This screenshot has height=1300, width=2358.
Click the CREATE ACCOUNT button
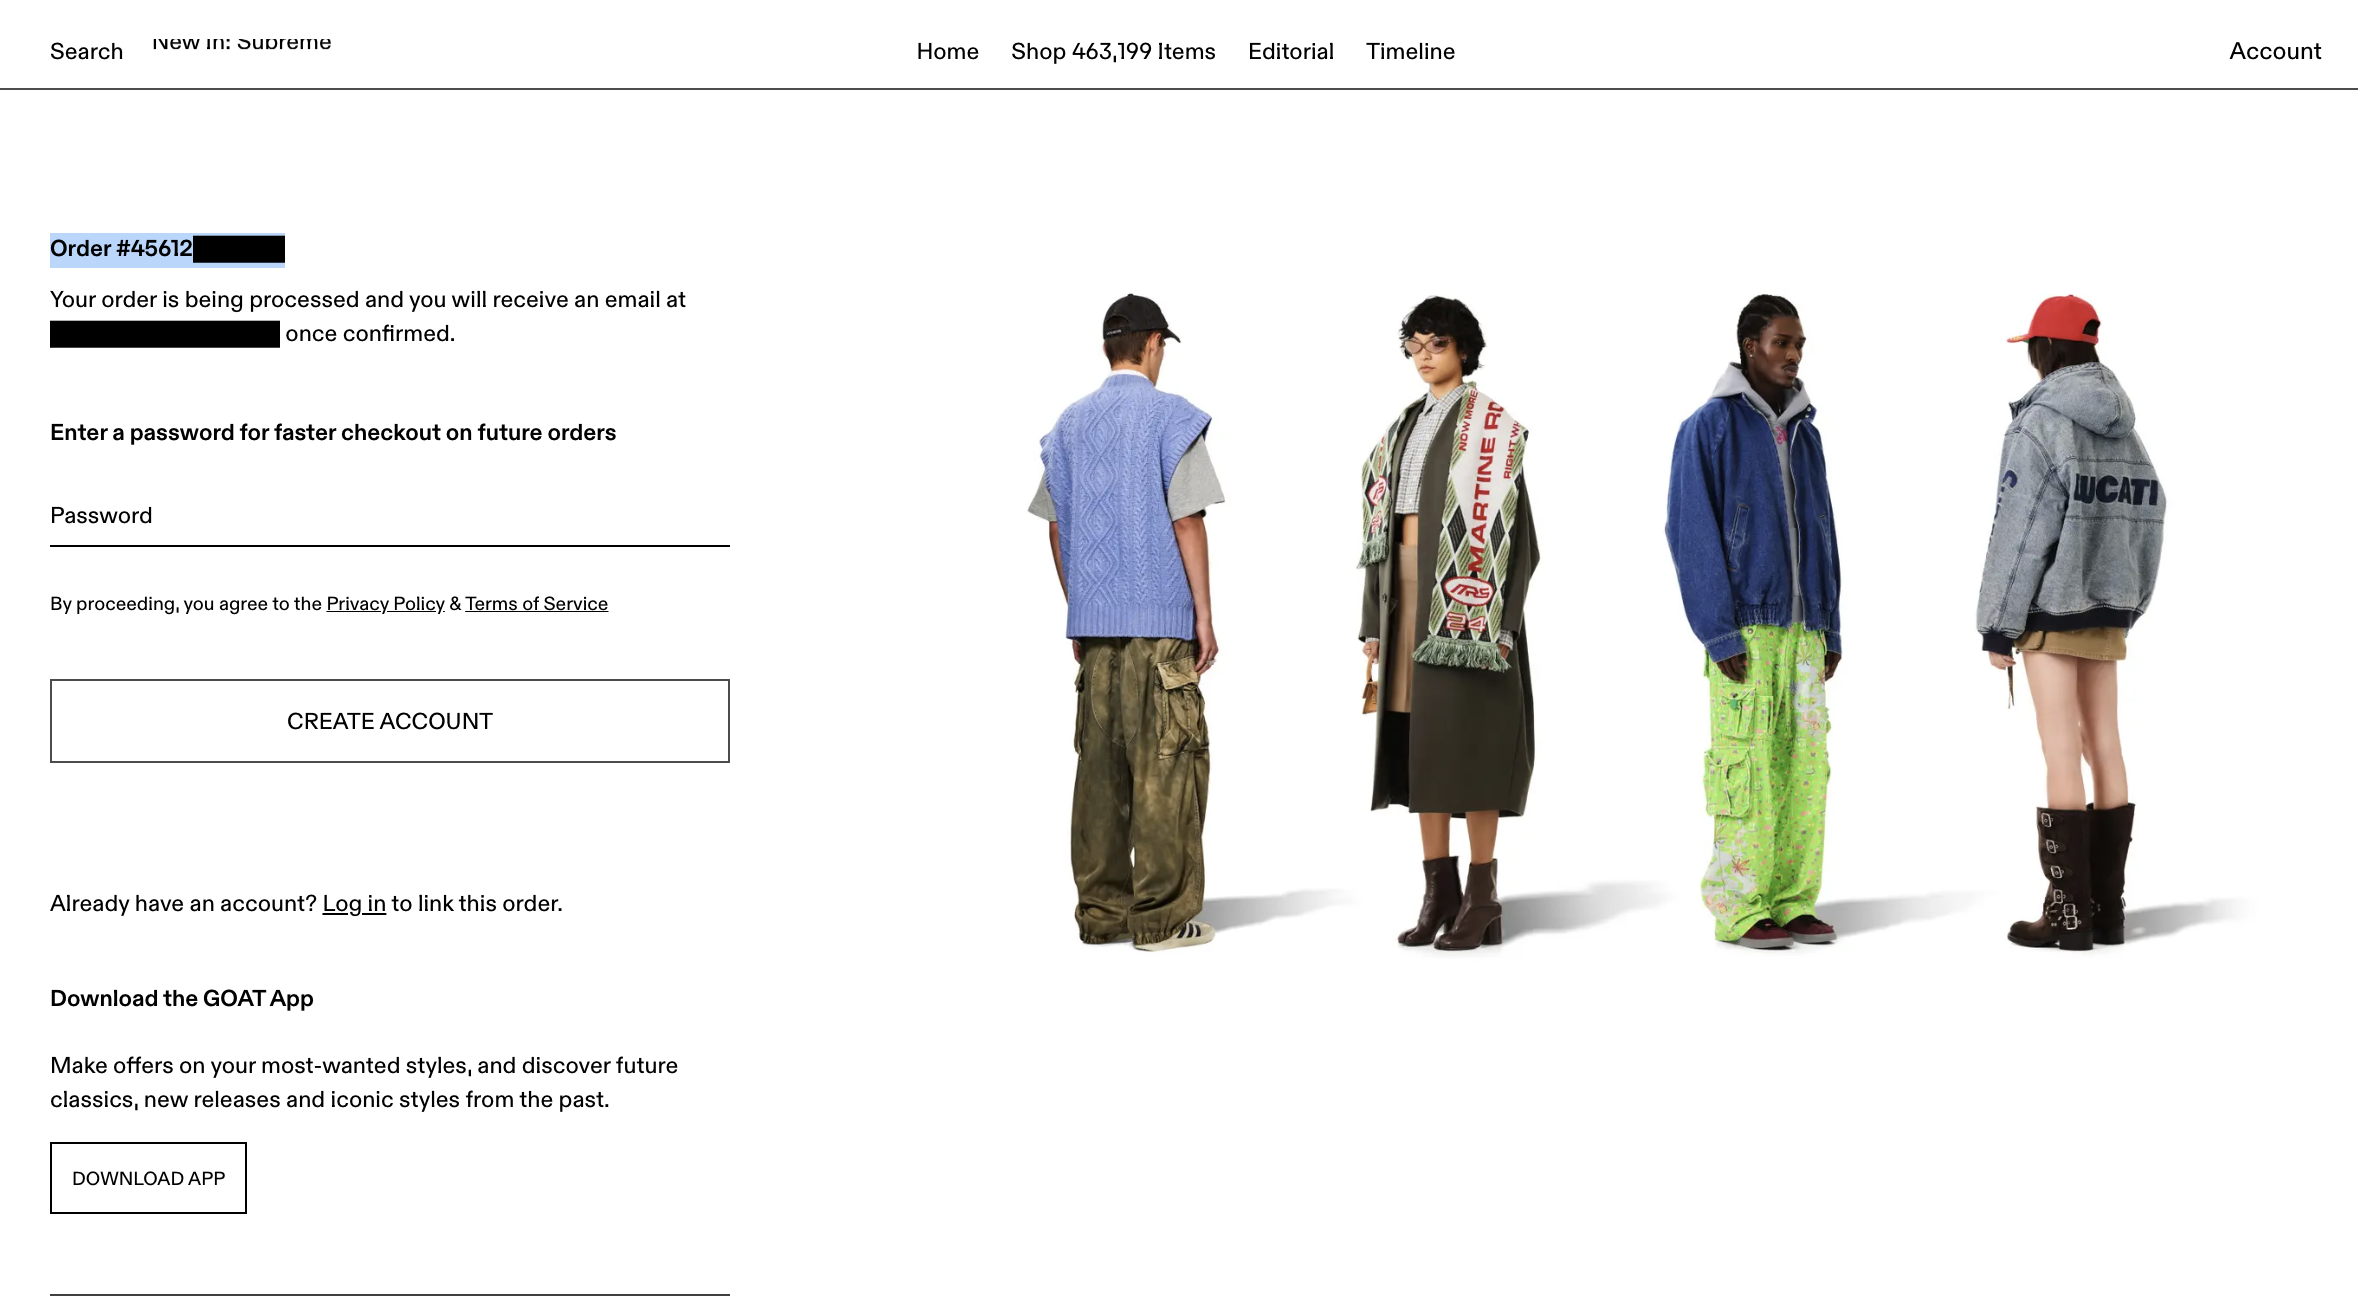tap(390, 721)
